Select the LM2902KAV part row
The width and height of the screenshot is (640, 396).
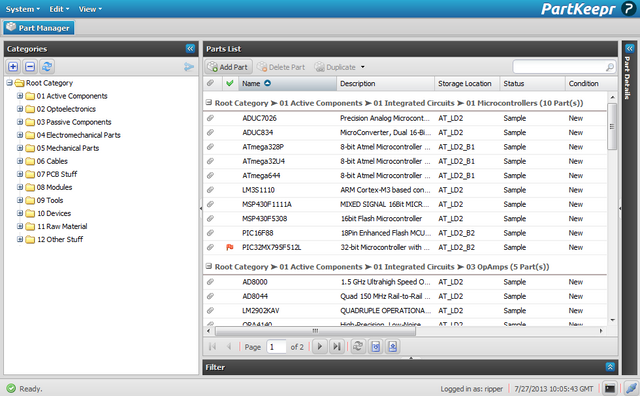pos(405,311)
